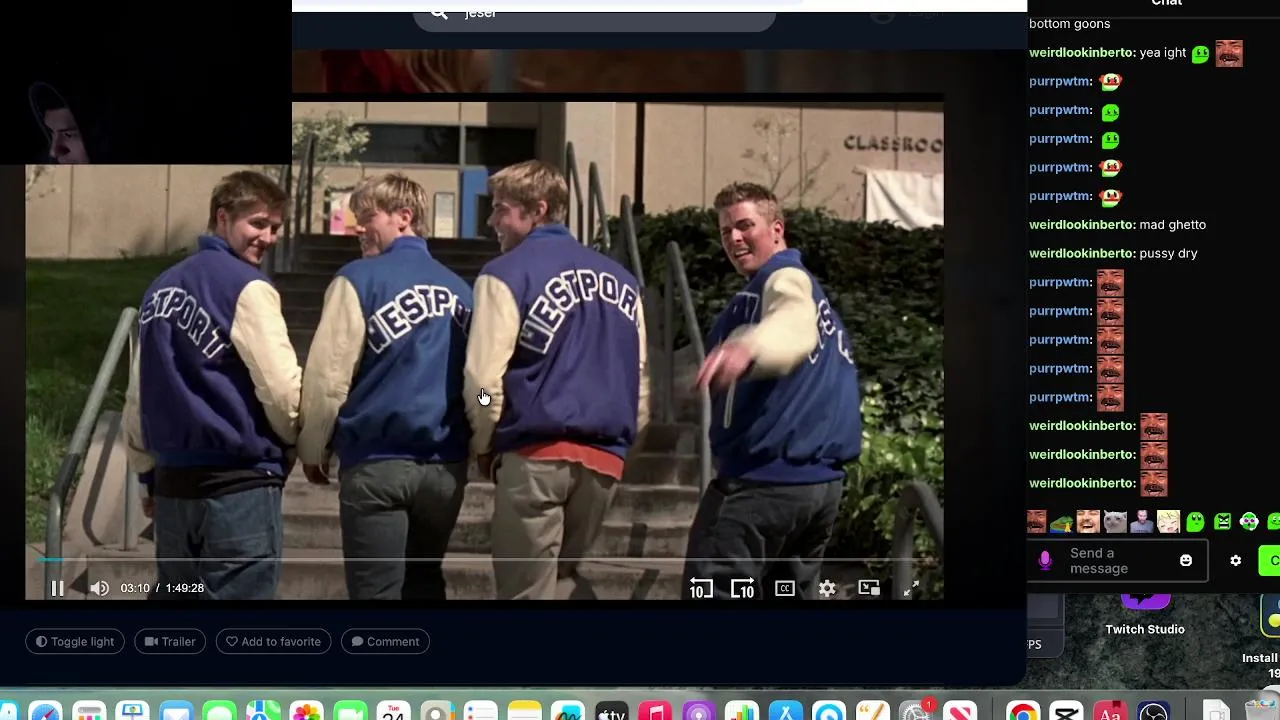Pause the video with the pause button
This screenshot has width=1280, height=720.
[x=57, y=588]
